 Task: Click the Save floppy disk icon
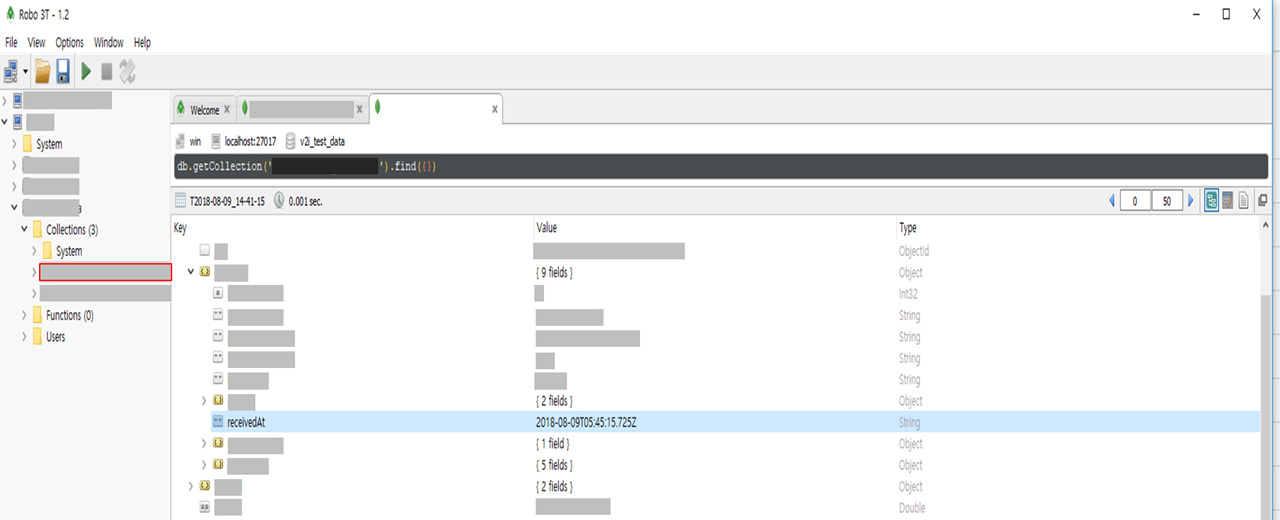[x=63, y=71]
